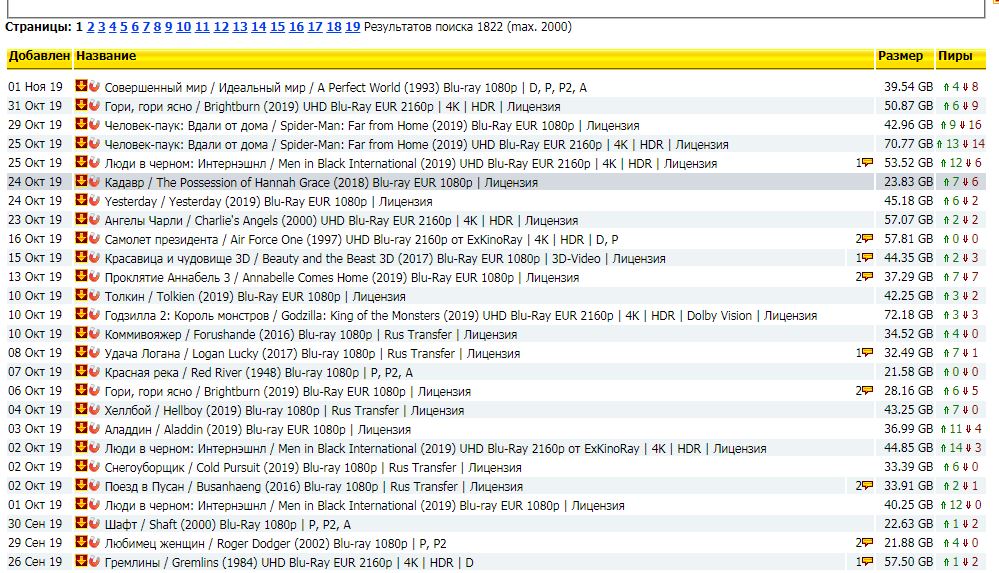This screenshot has height=573, width=999.
Task: Click the magnet icon for Charlie's Angels
Action: pos(94,220)
